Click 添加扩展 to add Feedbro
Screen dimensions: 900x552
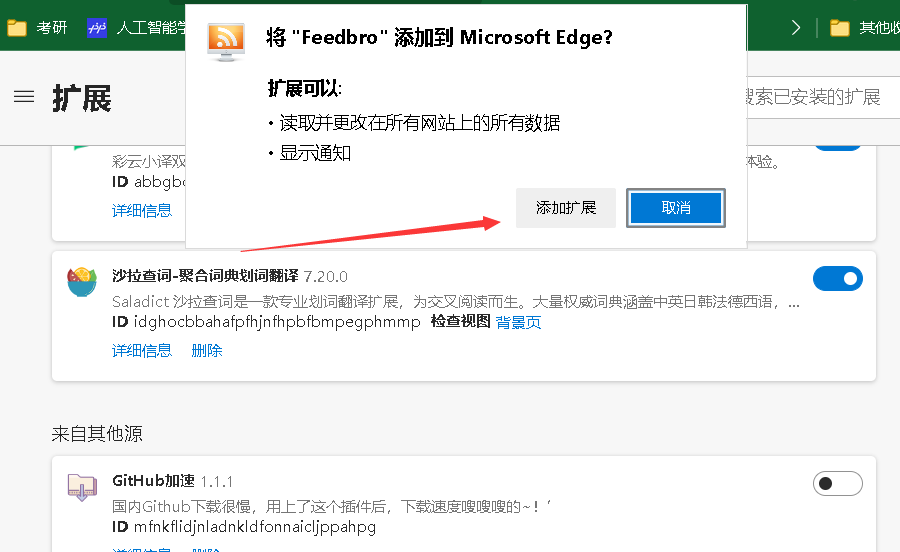[566, 208]
